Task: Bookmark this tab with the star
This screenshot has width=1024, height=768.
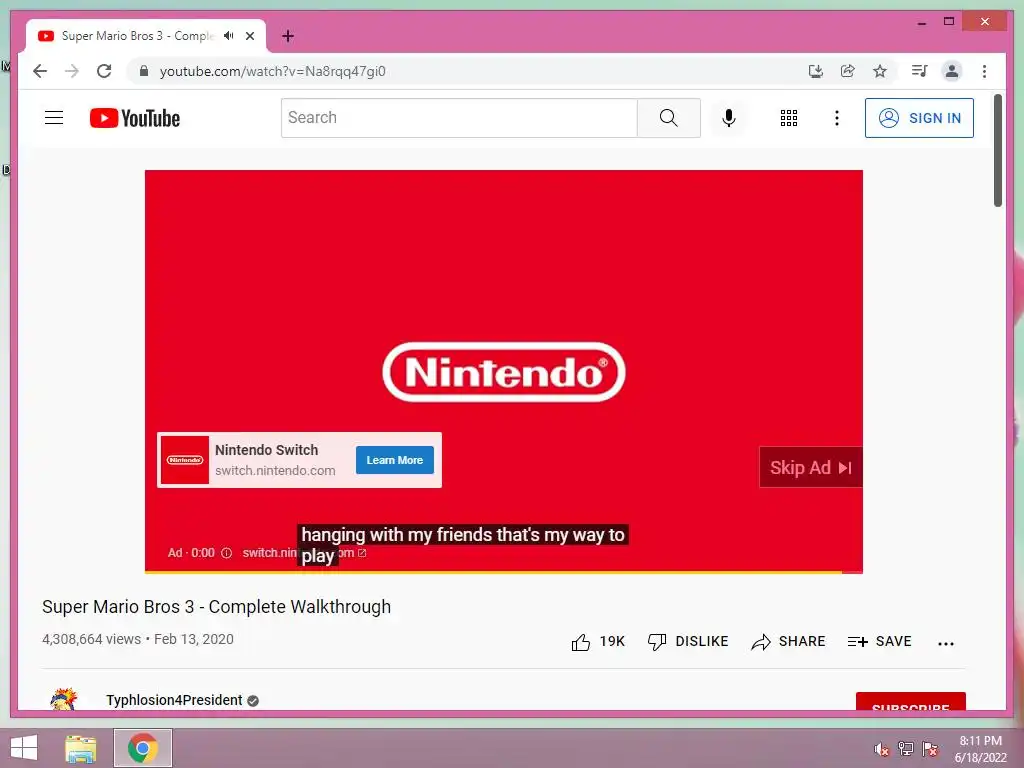Action: point(880,71)
